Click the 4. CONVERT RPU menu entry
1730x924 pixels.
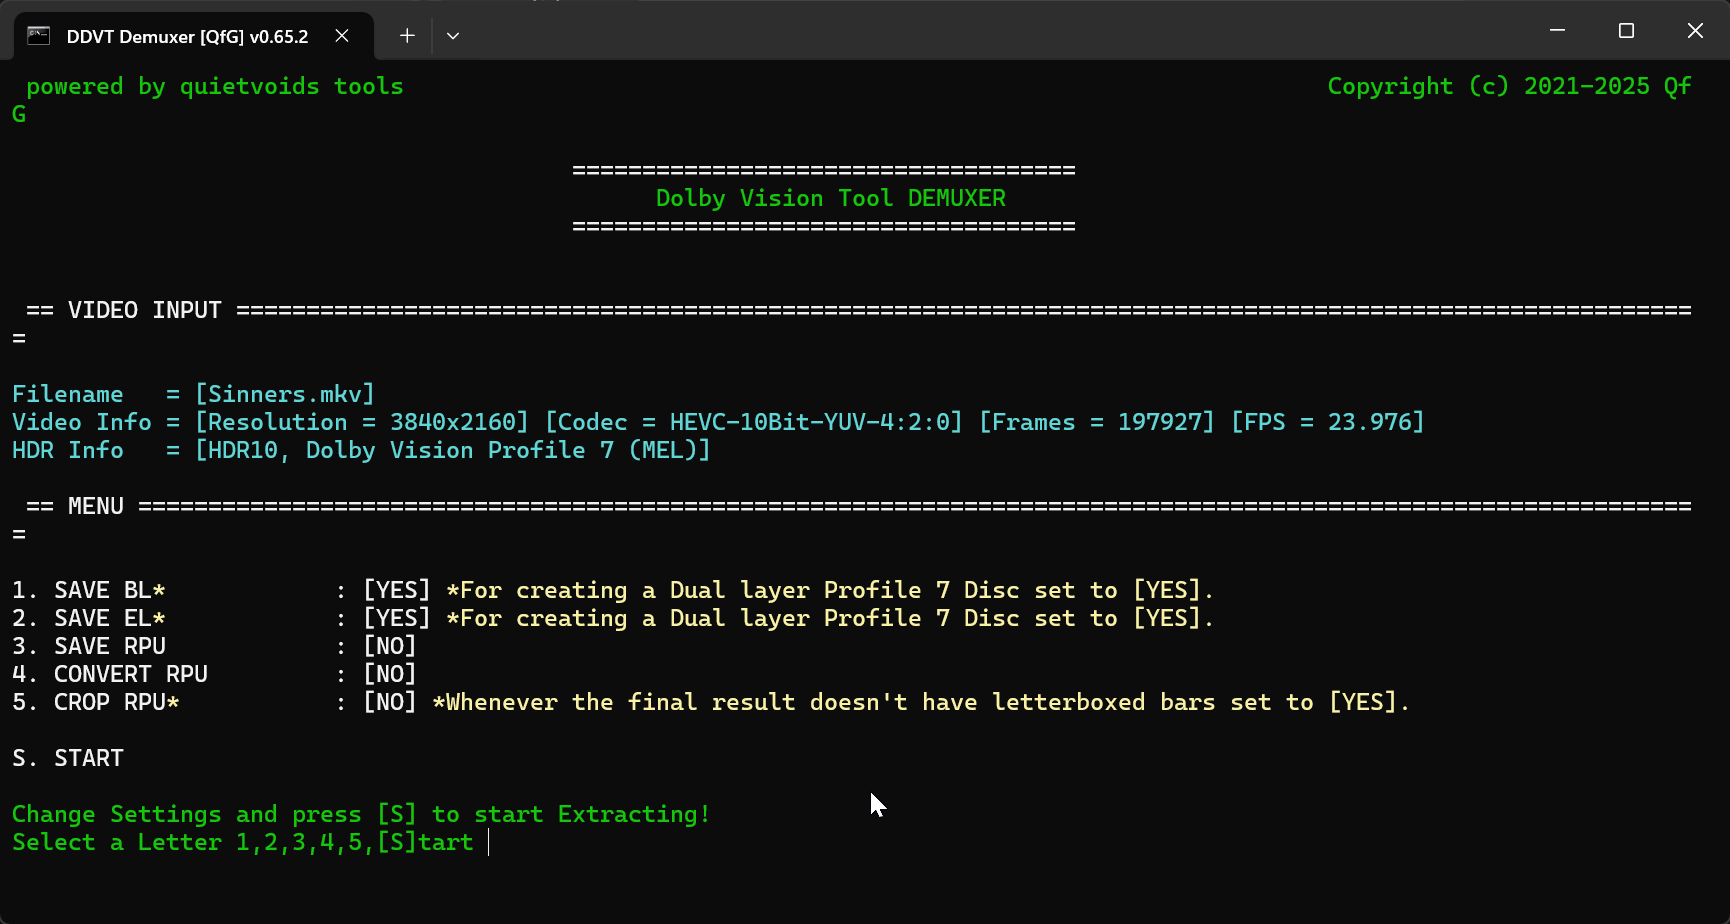coord(110,674)
